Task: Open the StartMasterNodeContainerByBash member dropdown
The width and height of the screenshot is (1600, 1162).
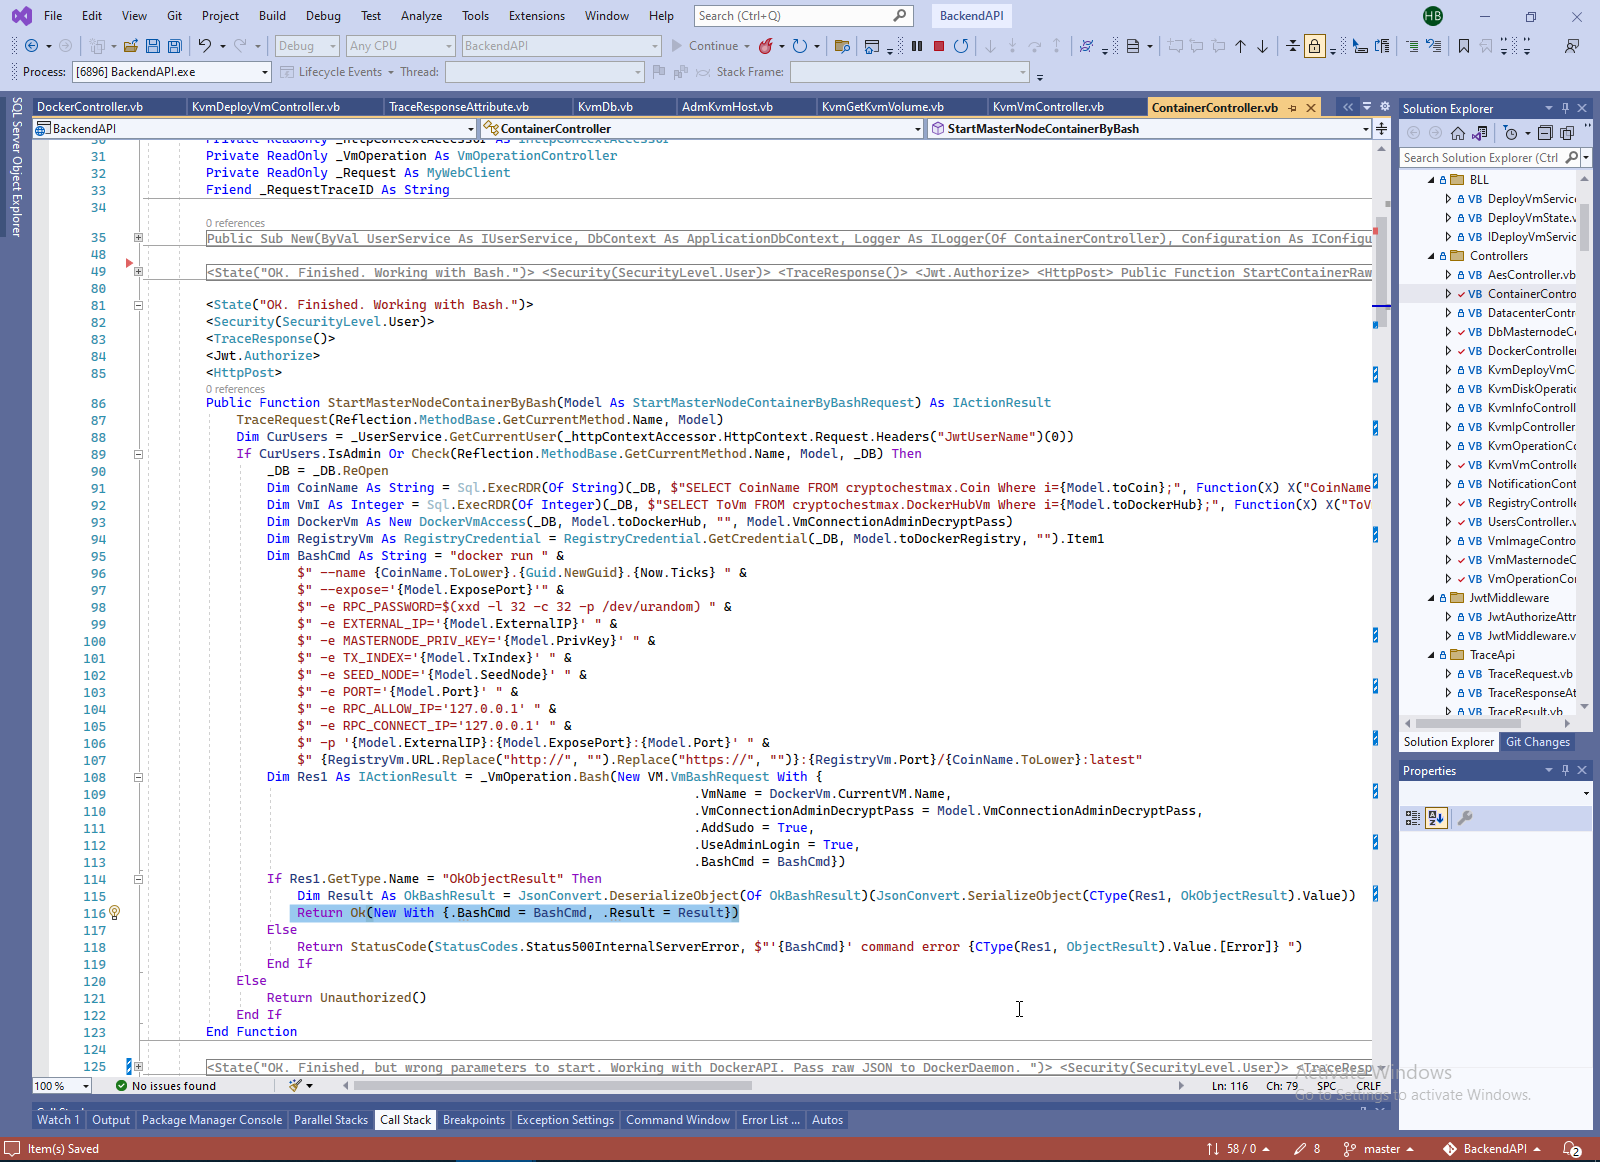Action: (x=1149, y=128)
